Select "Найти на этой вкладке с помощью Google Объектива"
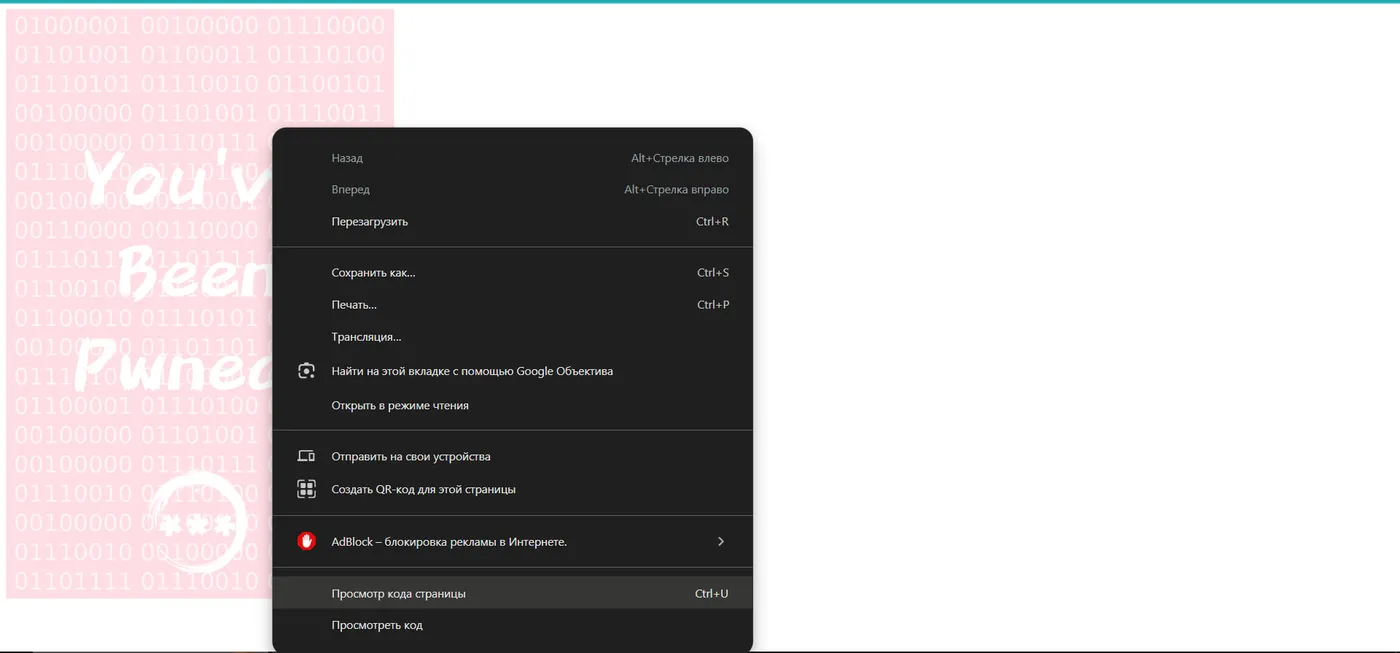The image size is (1400, 653). click(512, 371)
